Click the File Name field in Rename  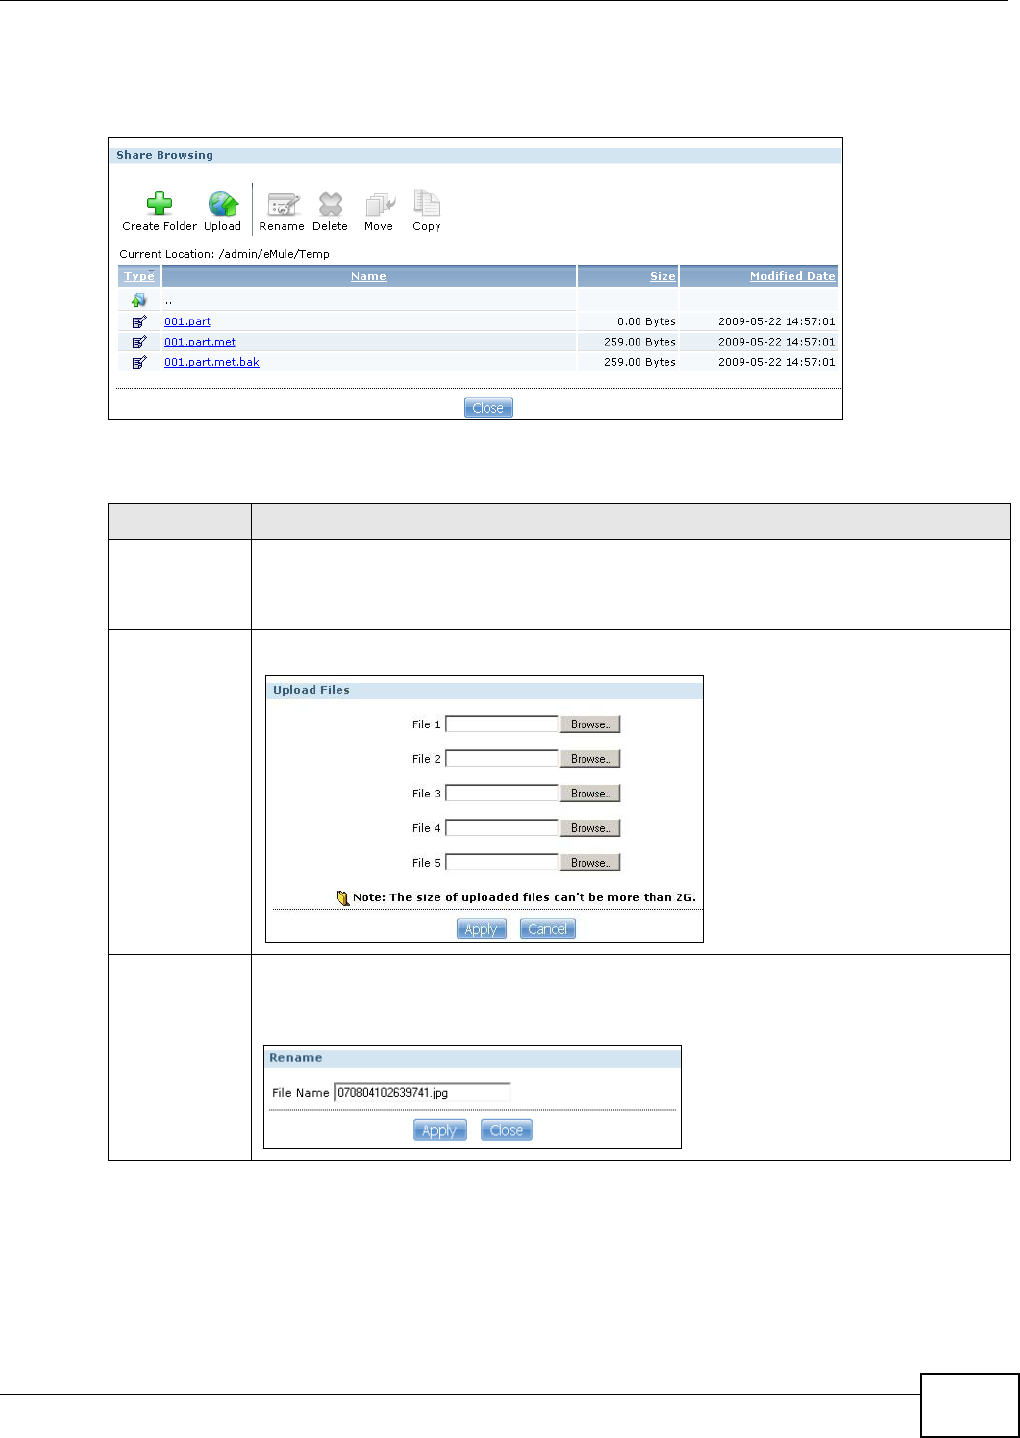[422, 1092]
